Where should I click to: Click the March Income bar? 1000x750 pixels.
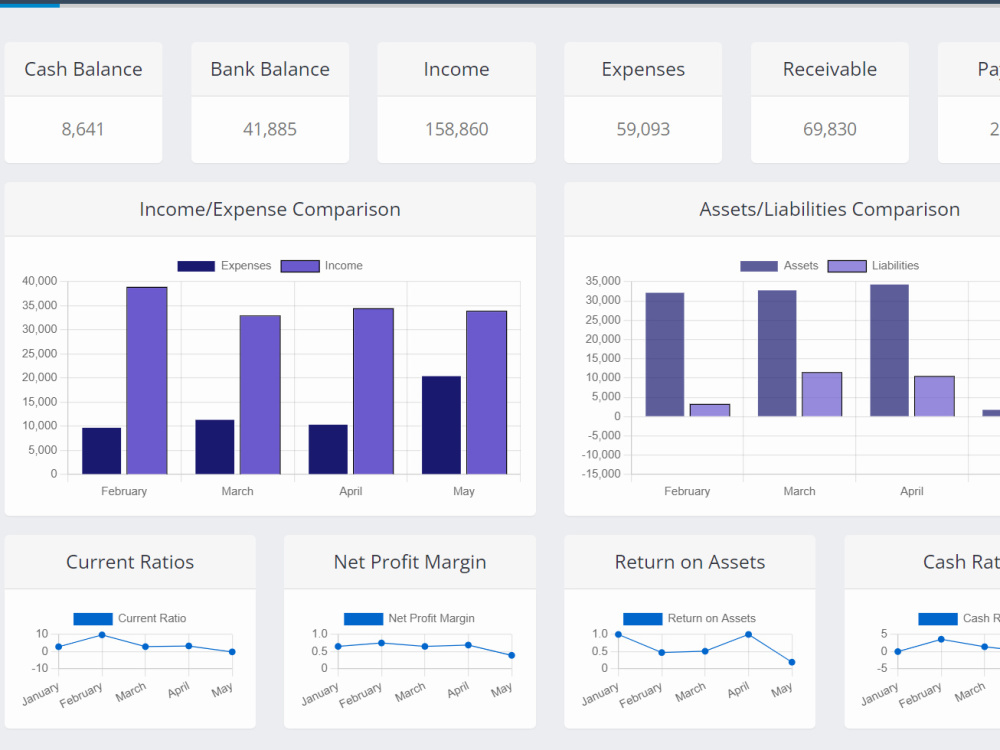260,395
